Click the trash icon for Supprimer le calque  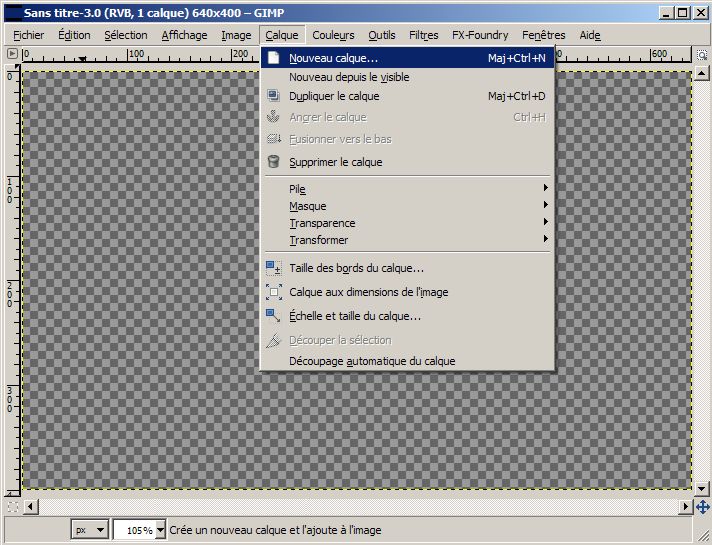pyautogui.click(x=273, y=162)
